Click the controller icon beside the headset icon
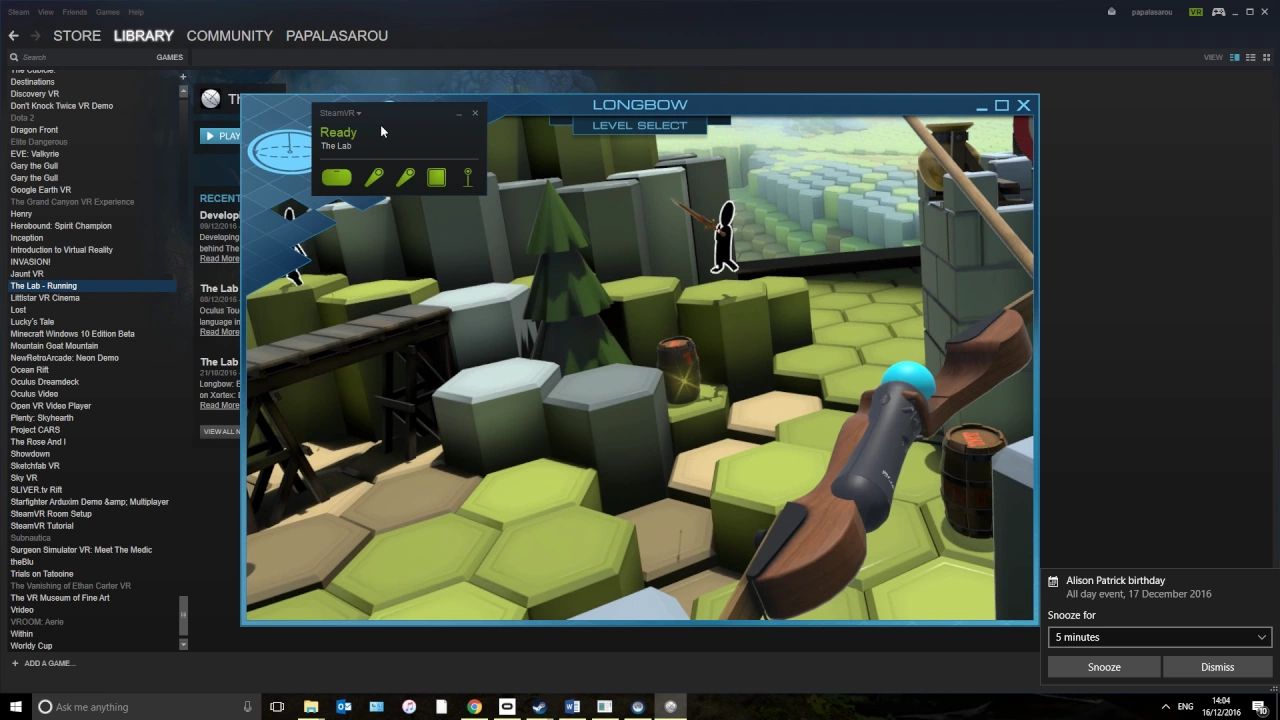 pos(373,177)
